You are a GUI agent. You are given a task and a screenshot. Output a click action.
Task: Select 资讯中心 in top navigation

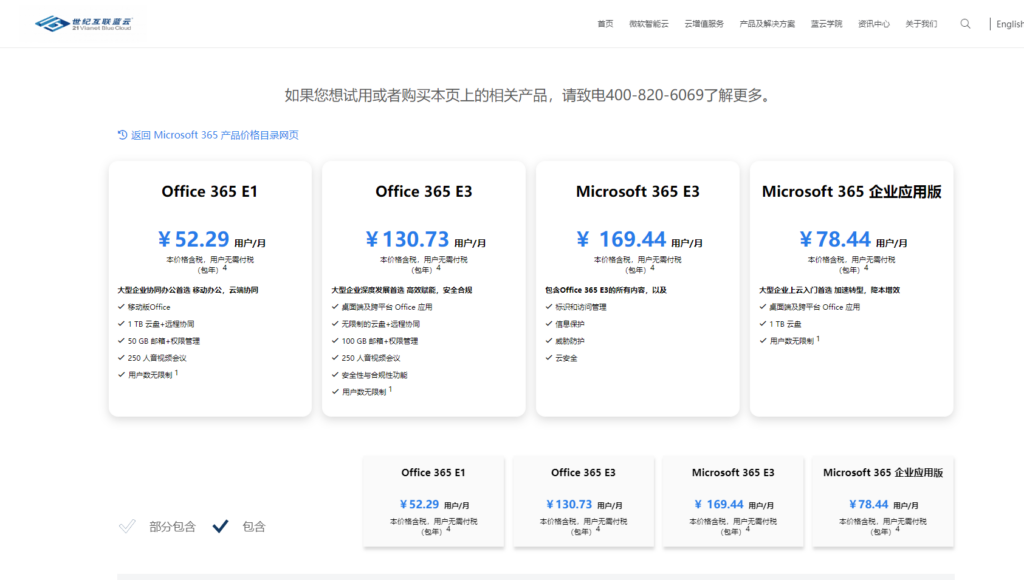click(874, 24)
